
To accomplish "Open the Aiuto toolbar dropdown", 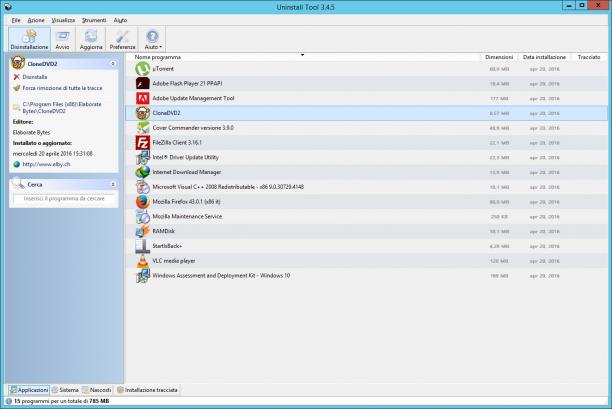I will pos(152,39).
